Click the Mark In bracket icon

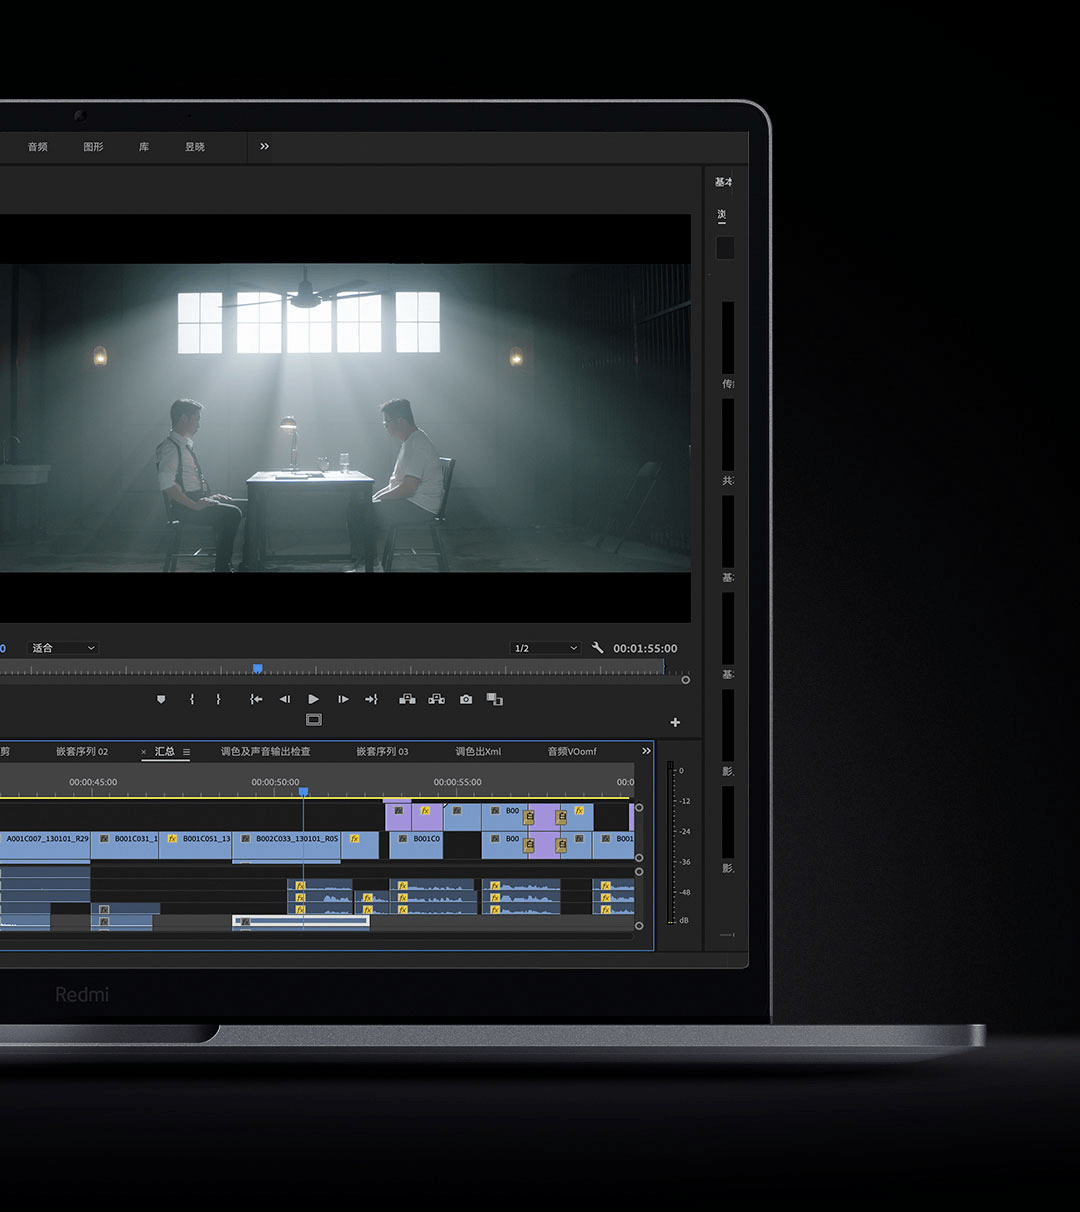pyautogui.click(x=192, y=699)
